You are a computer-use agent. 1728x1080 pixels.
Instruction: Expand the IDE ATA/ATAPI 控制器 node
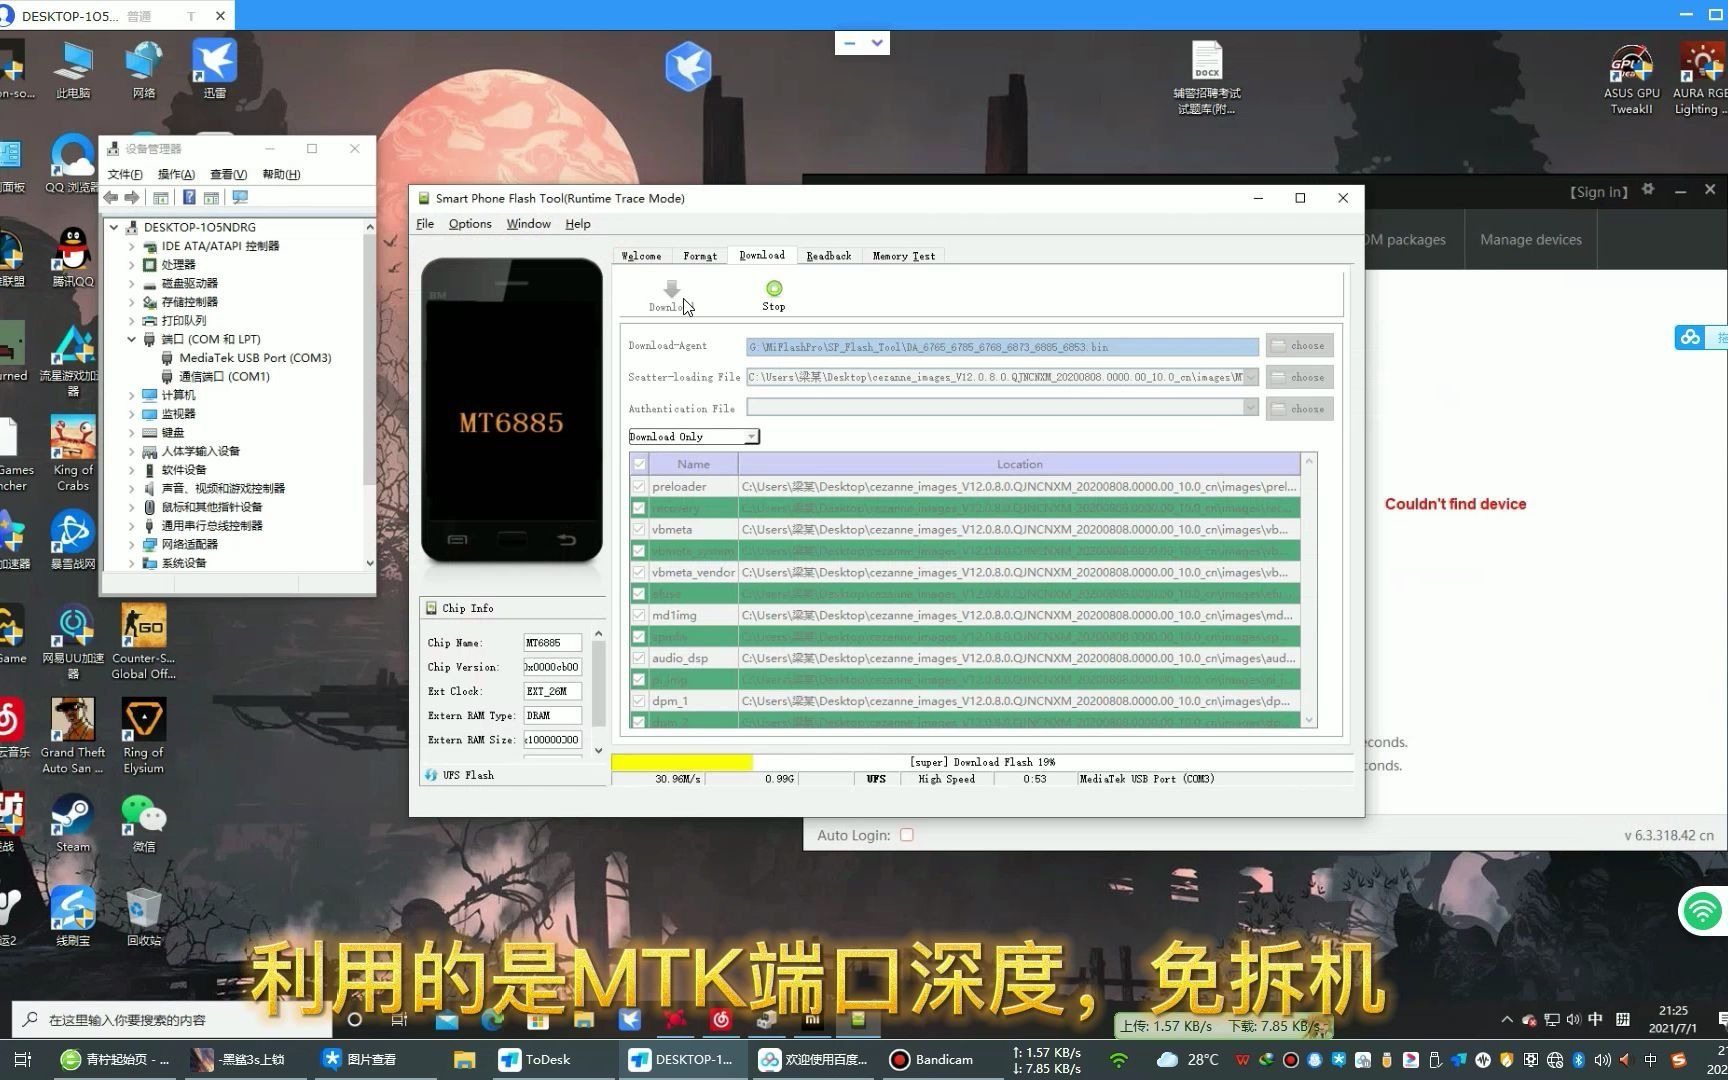point(132,246)
